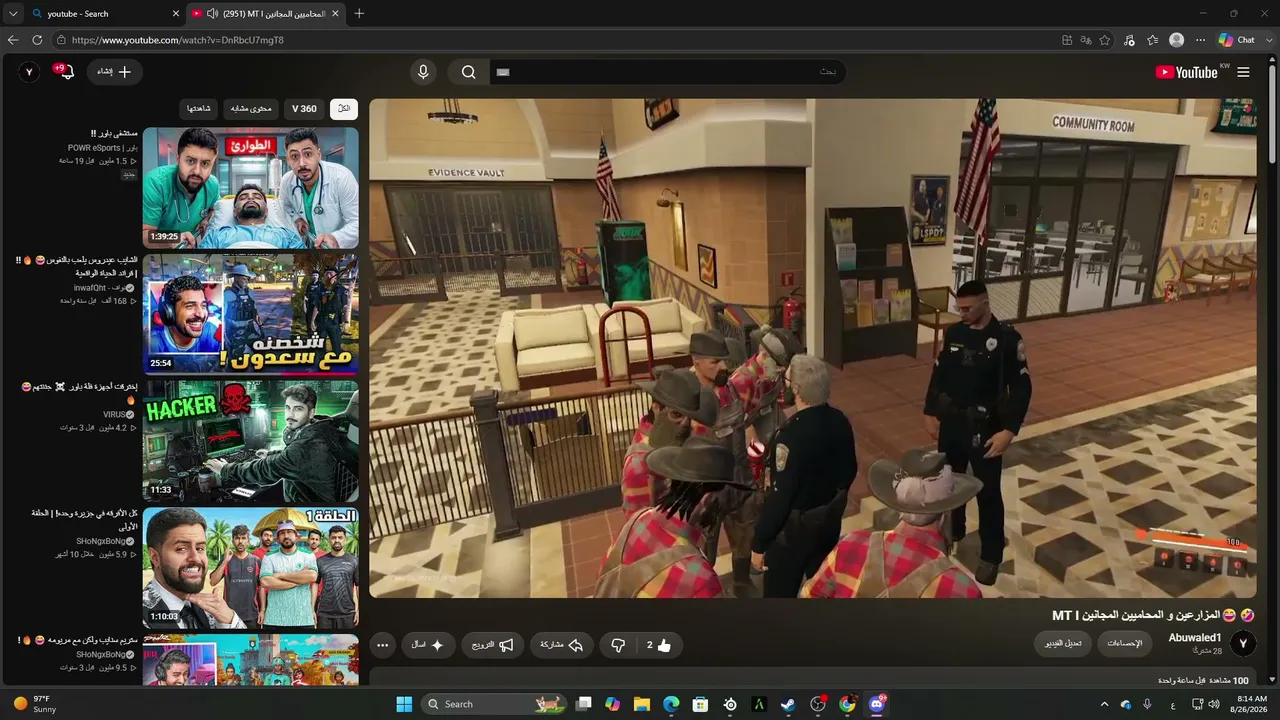Open the browser profile icon
Viewport: 1280px width, 720px height.
coord(1176,40)
